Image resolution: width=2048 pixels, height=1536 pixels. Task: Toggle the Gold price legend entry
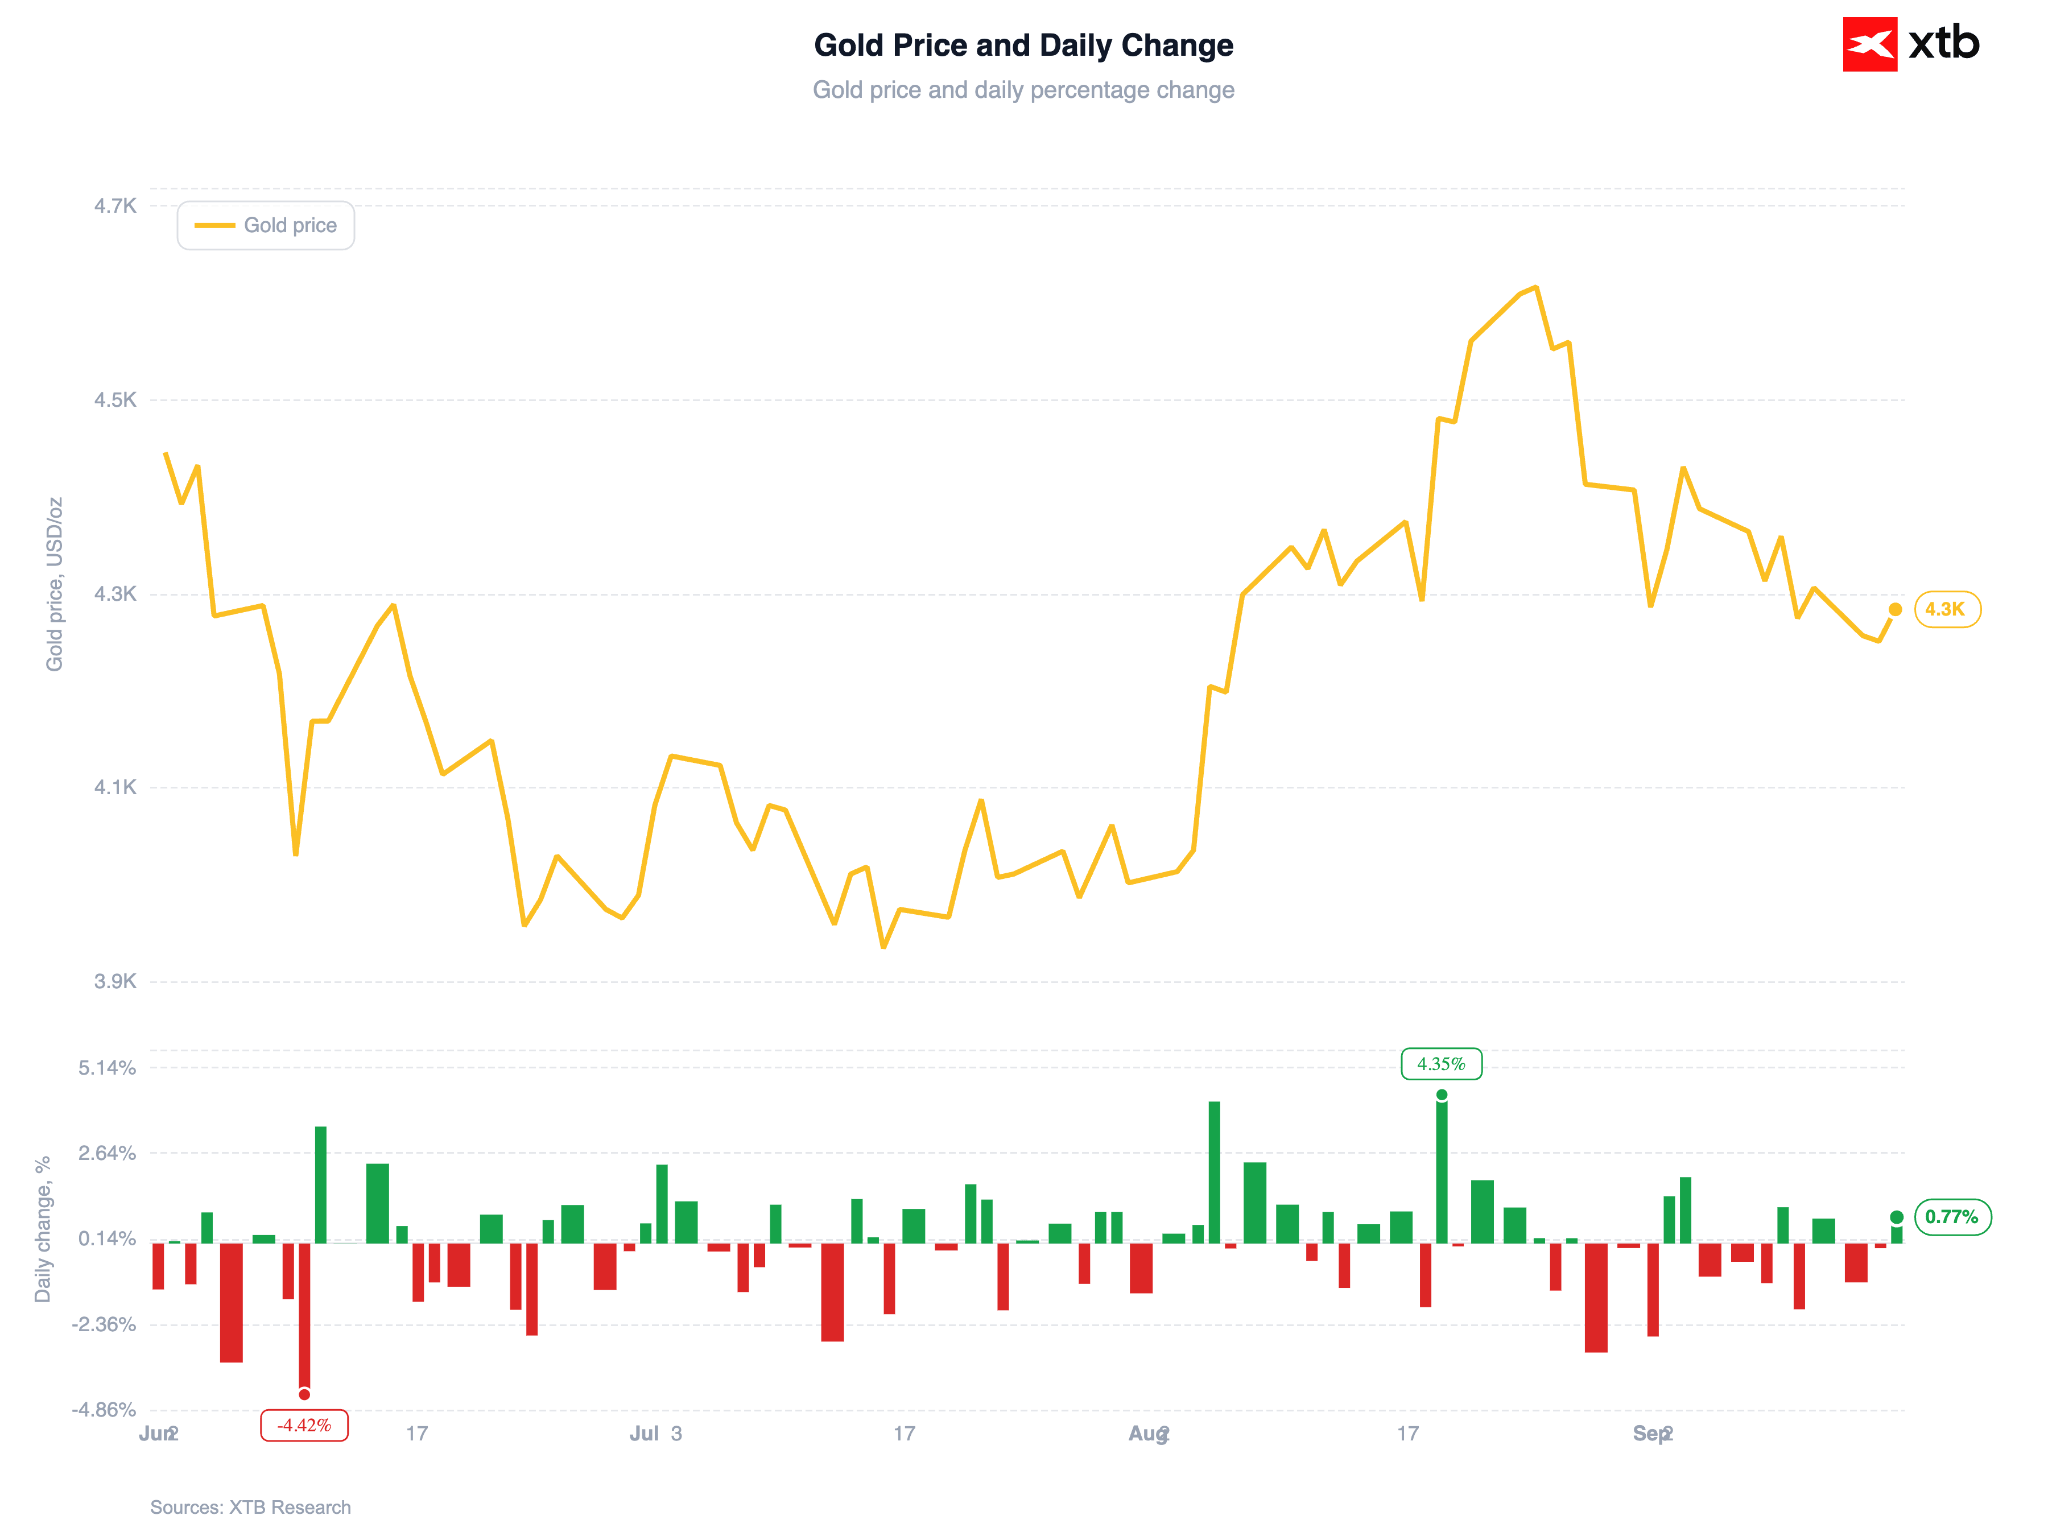(266, 225)
